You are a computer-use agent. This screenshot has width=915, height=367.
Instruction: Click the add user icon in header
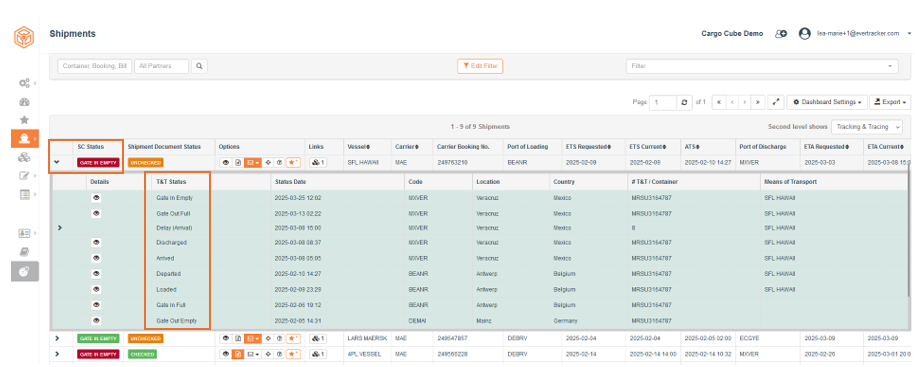point(781,34)
